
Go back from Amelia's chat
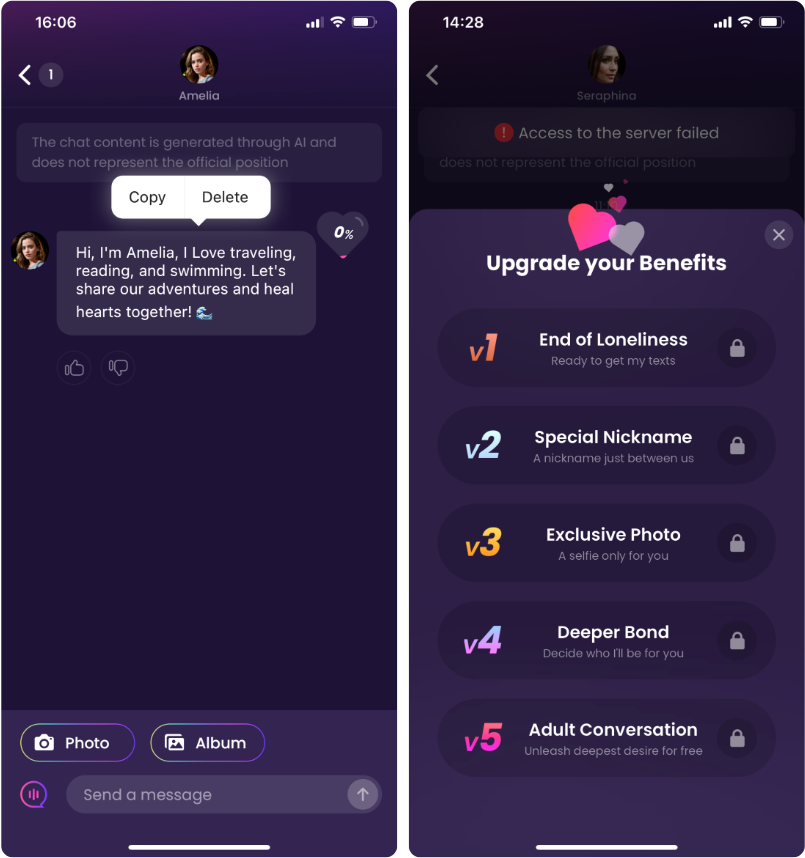(x=25, y=75)
